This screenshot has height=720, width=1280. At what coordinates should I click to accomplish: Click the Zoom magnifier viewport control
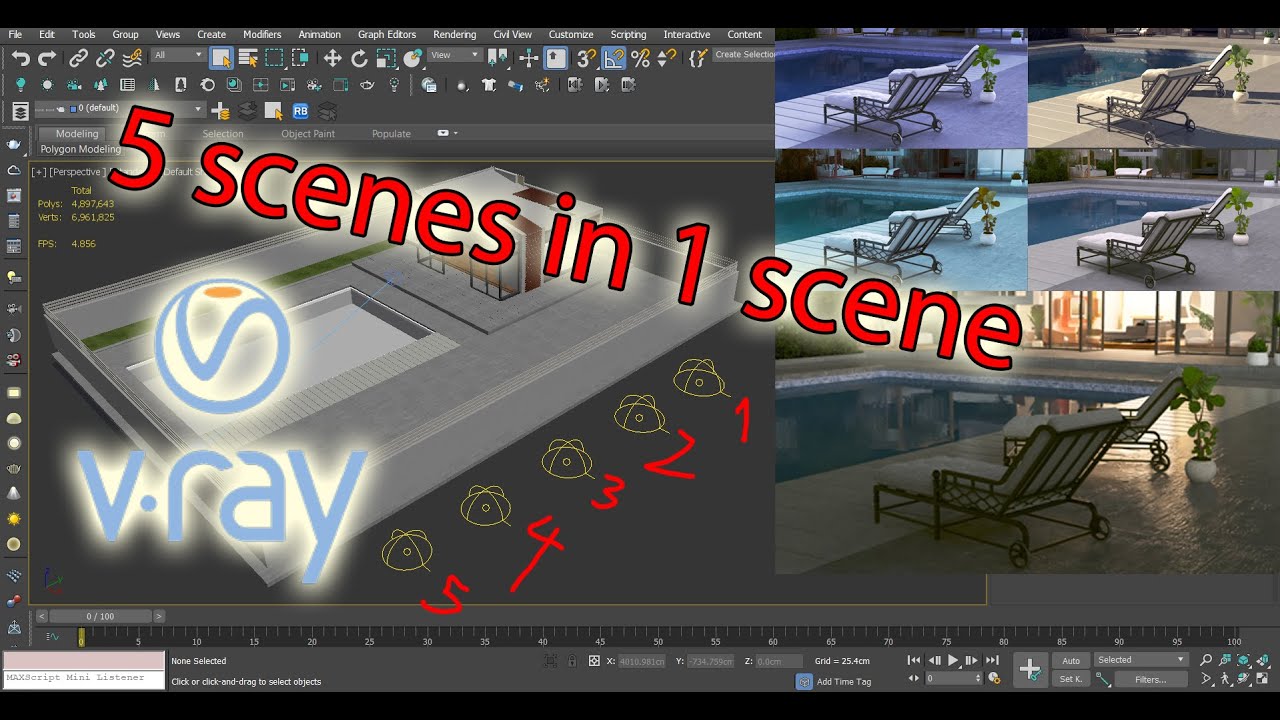coord(1206,660)
